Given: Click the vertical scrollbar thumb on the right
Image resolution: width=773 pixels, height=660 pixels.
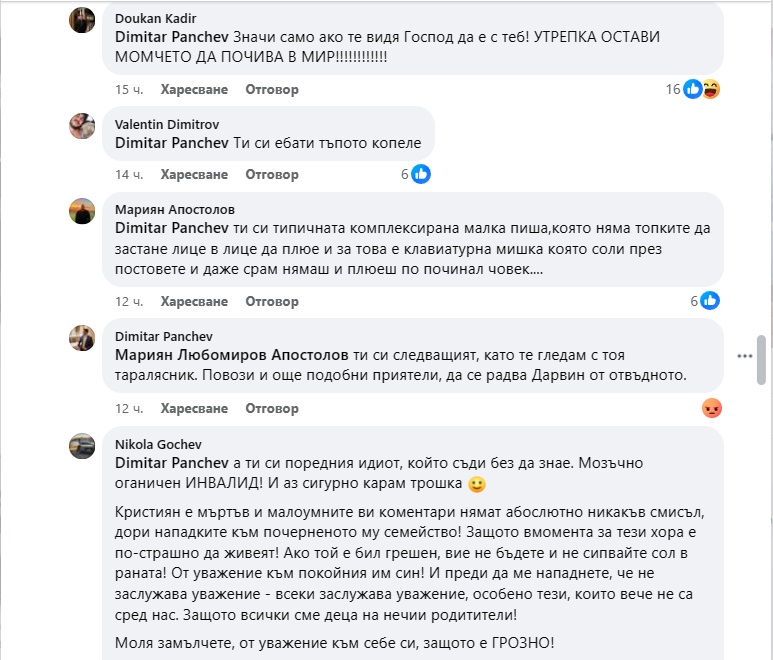Looking at the screenshot, I should 762,360.
